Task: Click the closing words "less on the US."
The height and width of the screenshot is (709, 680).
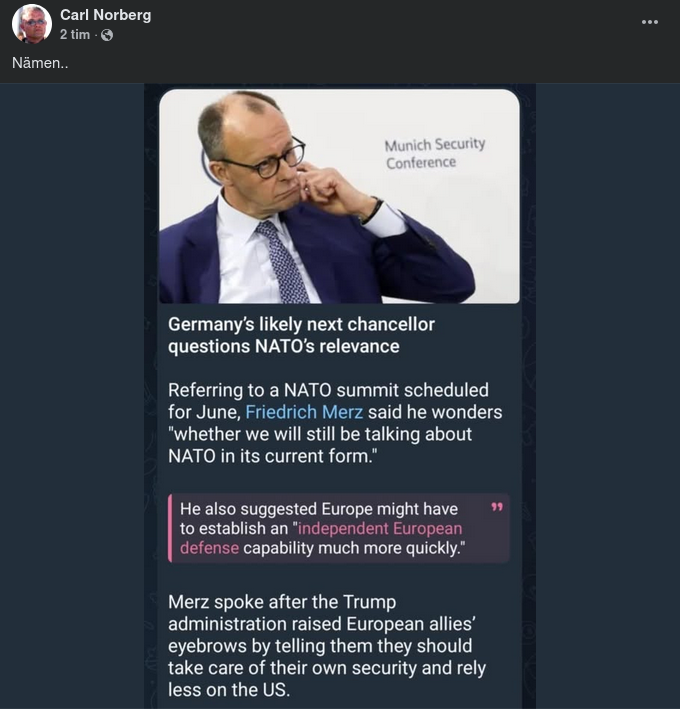Action: [x=229, y=690]
